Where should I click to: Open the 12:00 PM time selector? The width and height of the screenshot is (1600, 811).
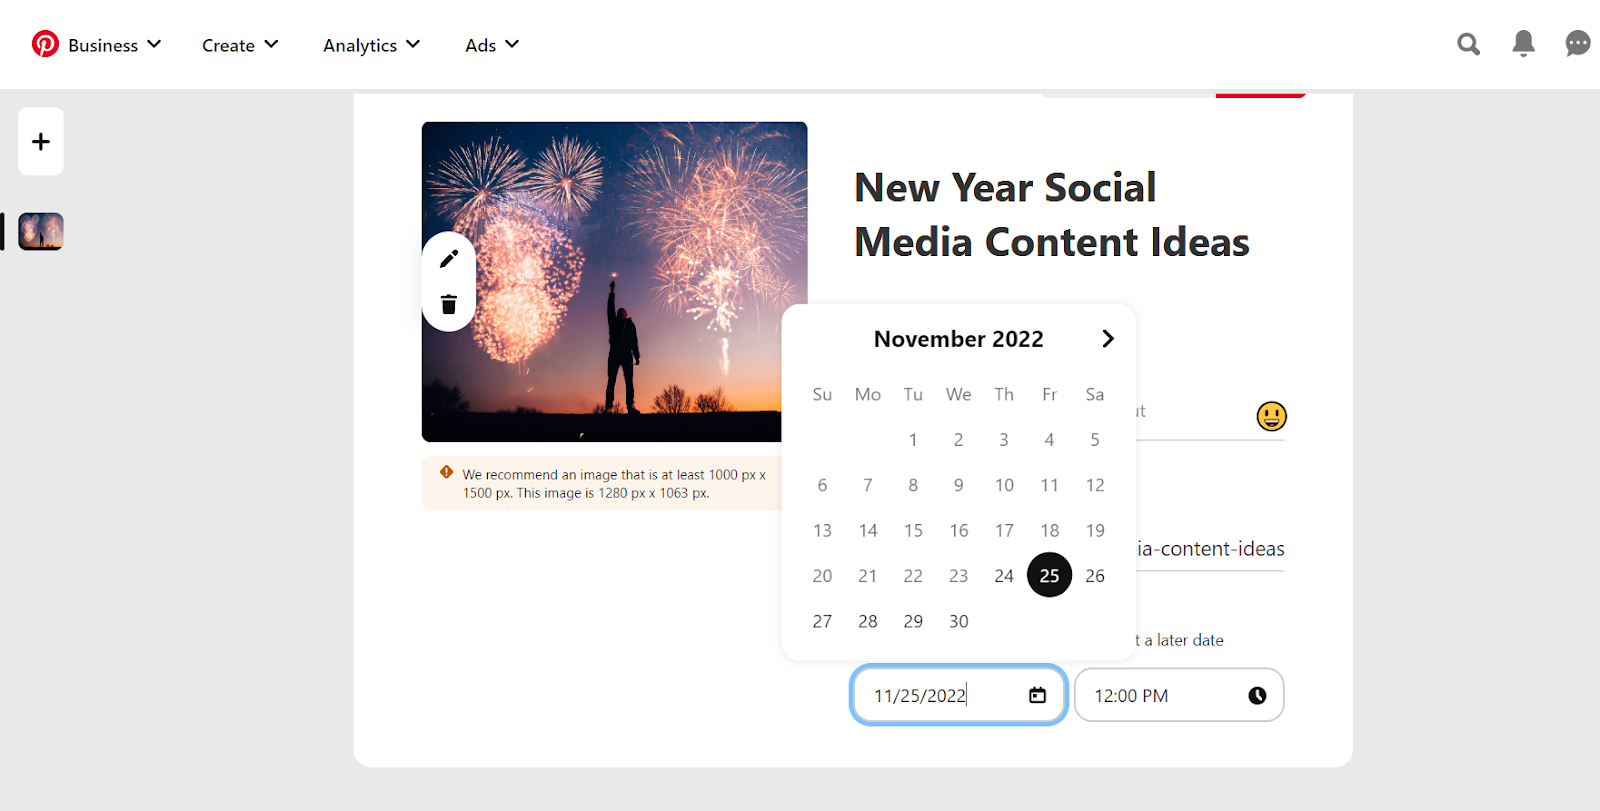click(1179, 695)
